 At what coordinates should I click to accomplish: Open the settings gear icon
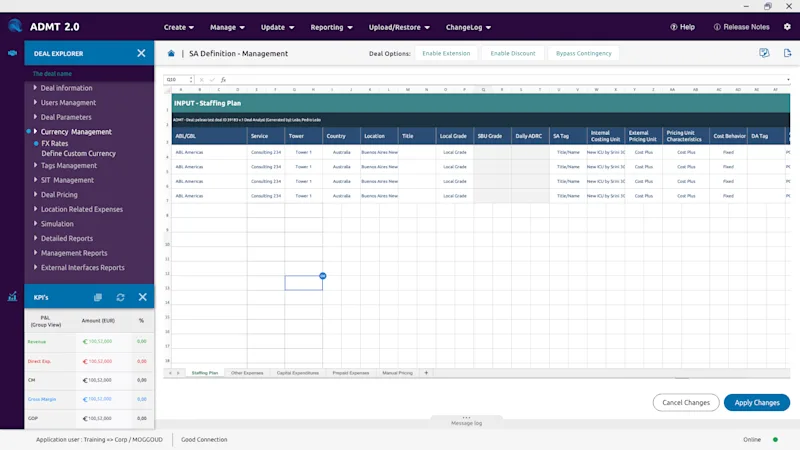787,27
